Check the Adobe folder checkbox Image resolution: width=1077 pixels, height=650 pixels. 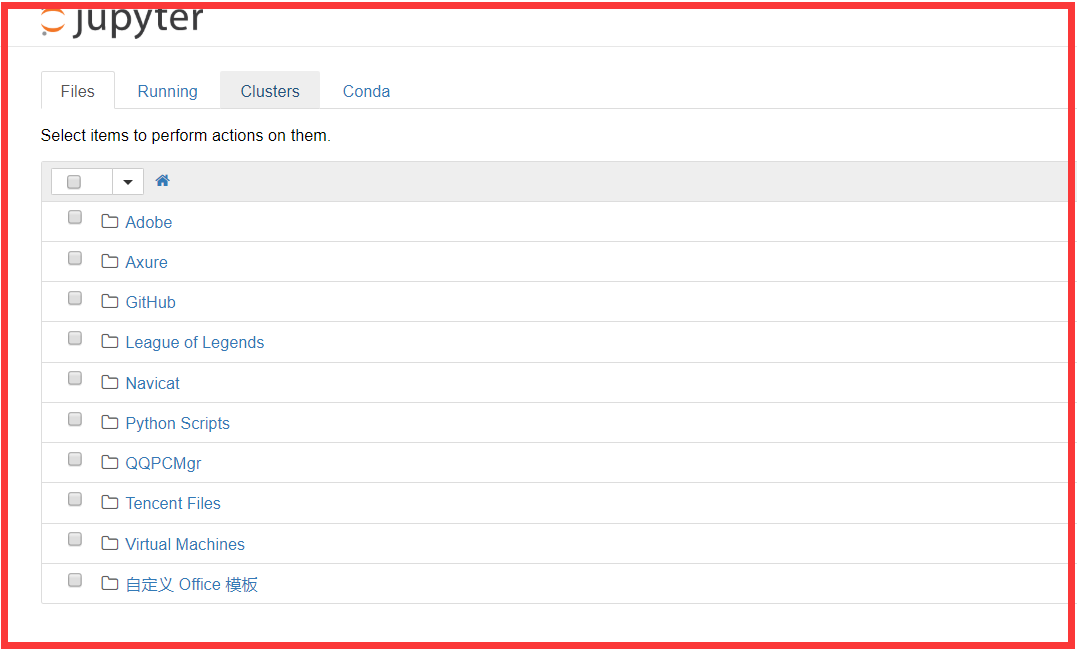point(75,217)
